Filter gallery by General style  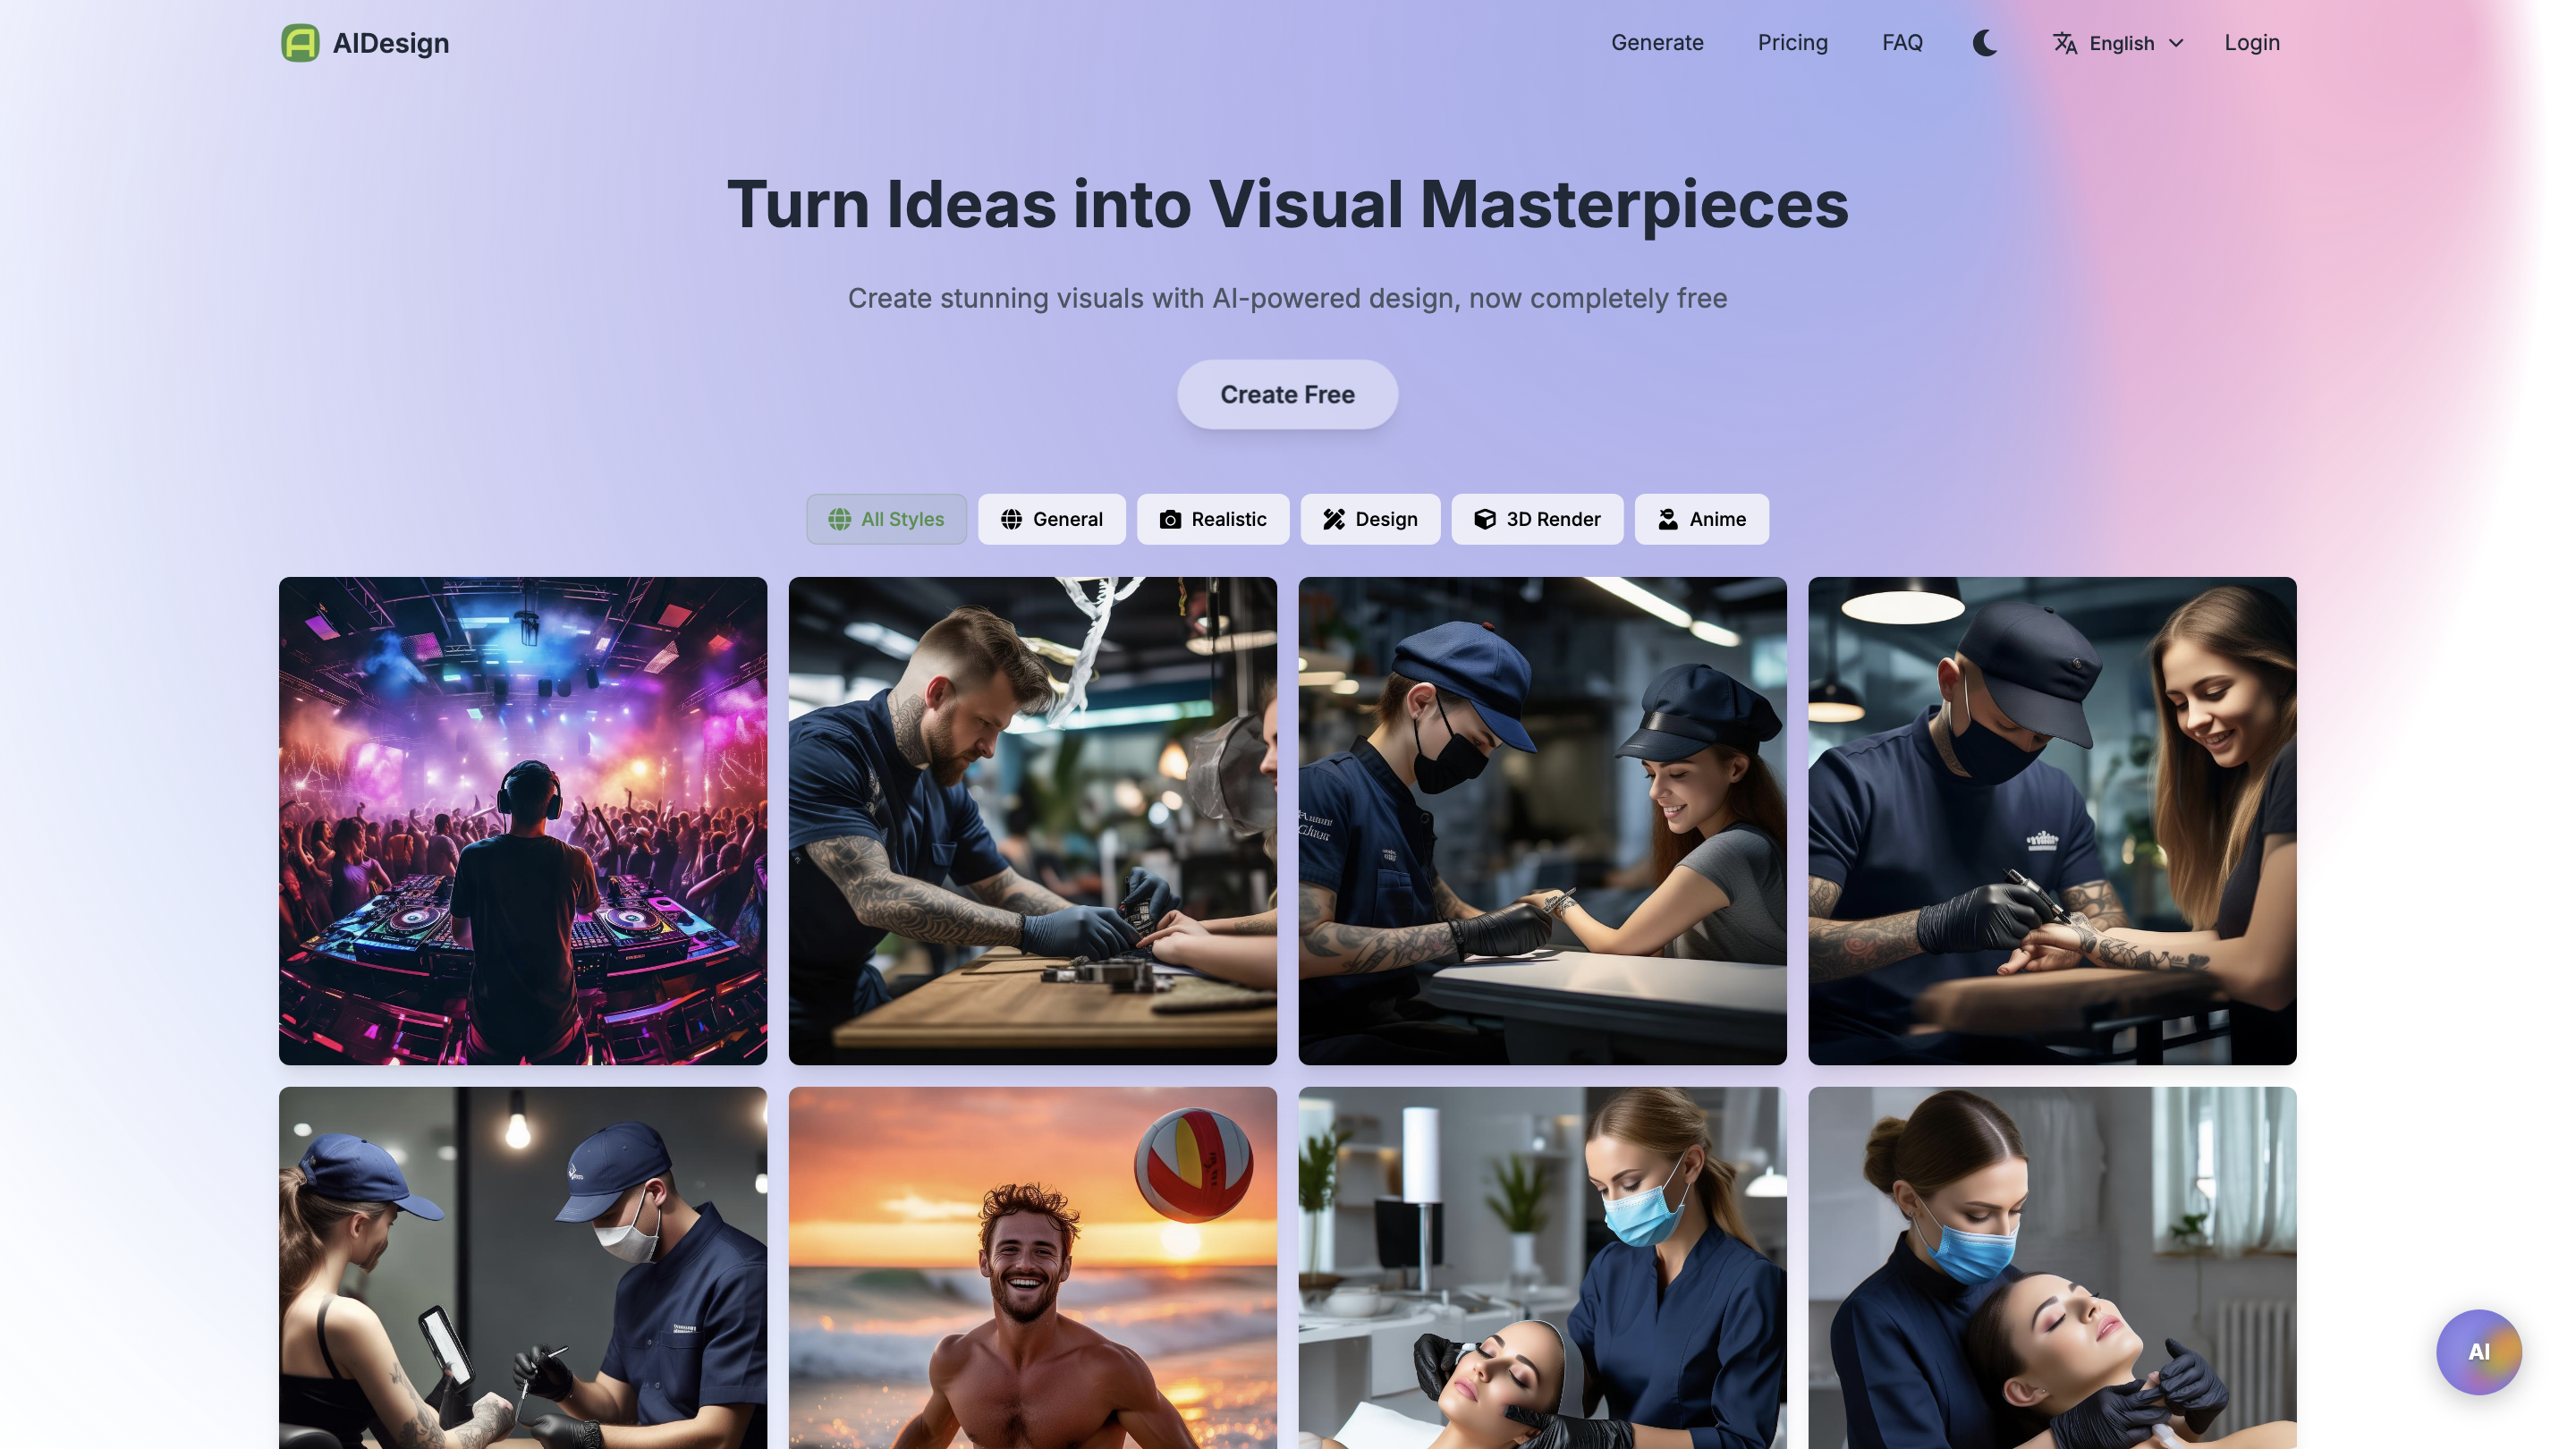tap(1051, 519)
